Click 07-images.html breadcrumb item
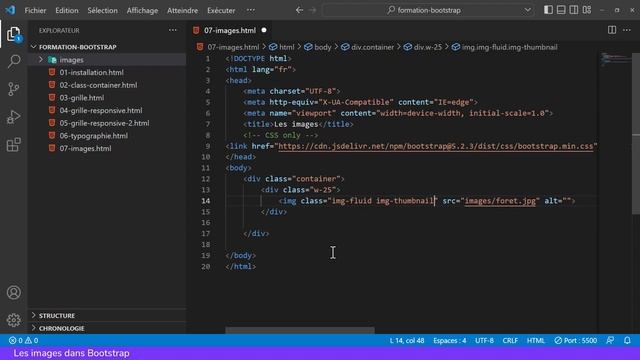The image size is (640, 360). 228,47
